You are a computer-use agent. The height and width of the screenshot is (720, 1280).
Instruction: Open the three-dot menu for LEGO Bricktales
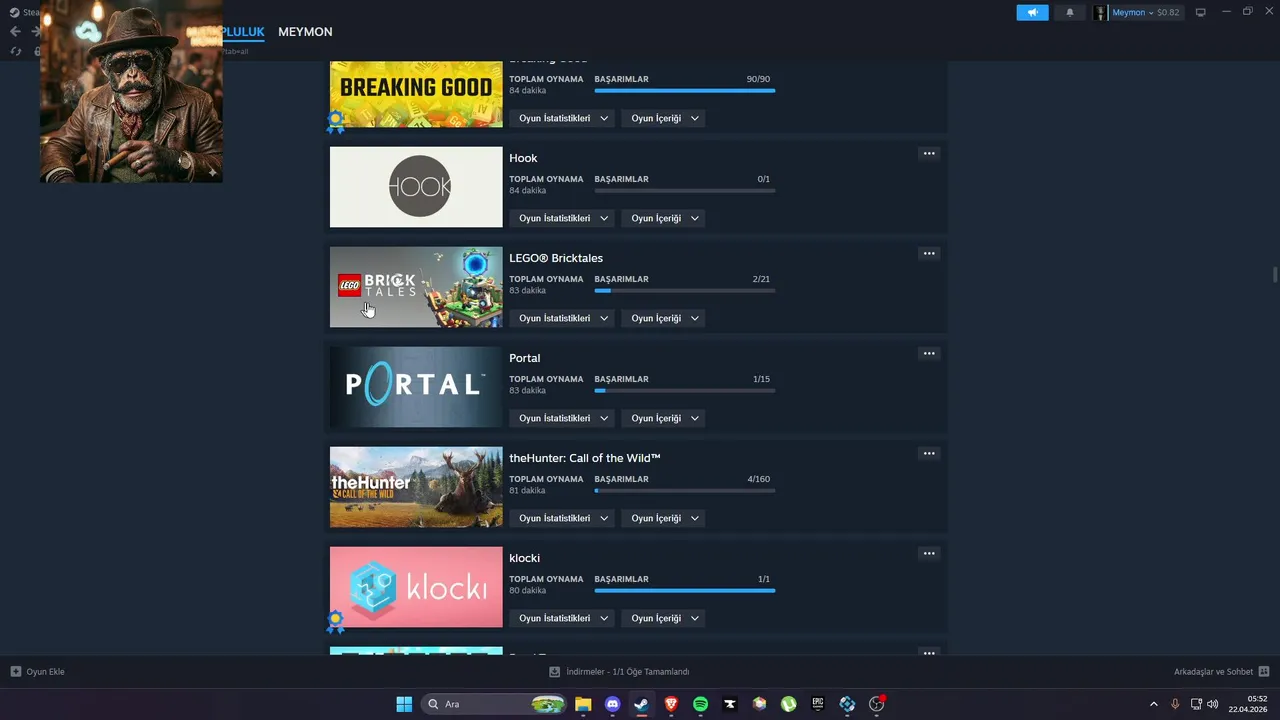click(929, 253)
